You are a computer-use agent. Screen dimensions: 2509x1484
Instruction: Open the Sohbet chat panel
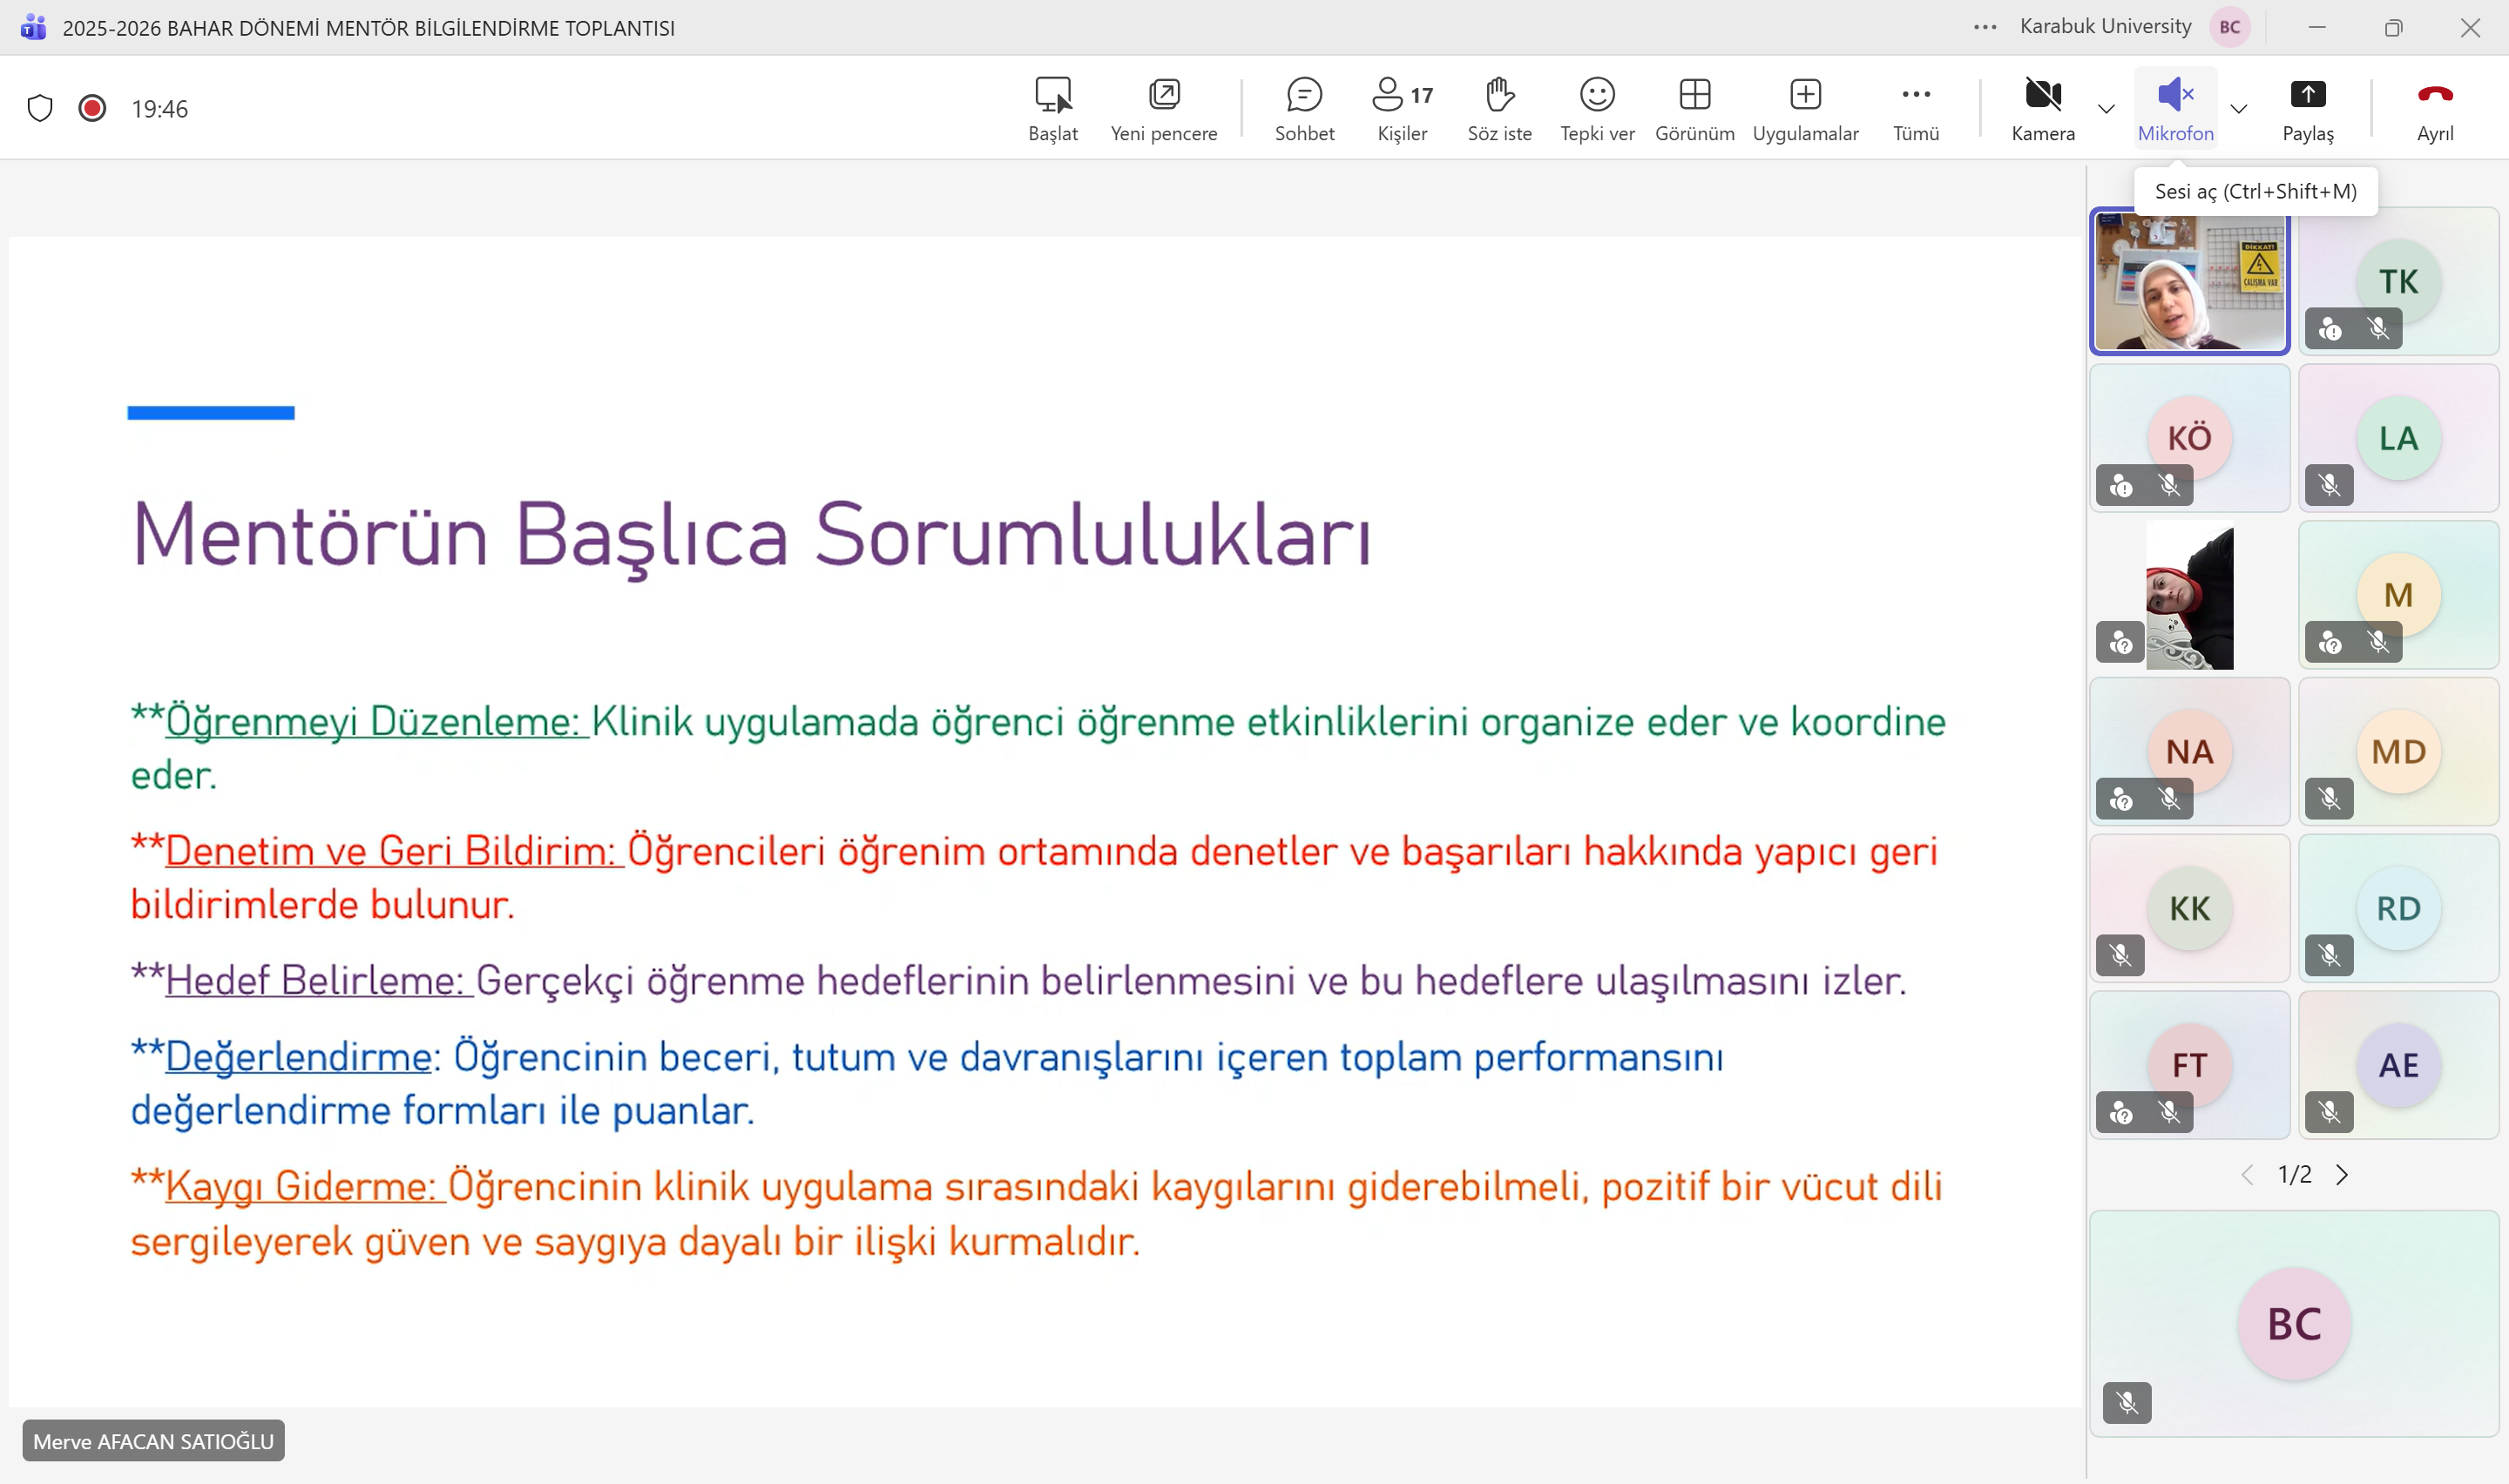point(1304,108)
